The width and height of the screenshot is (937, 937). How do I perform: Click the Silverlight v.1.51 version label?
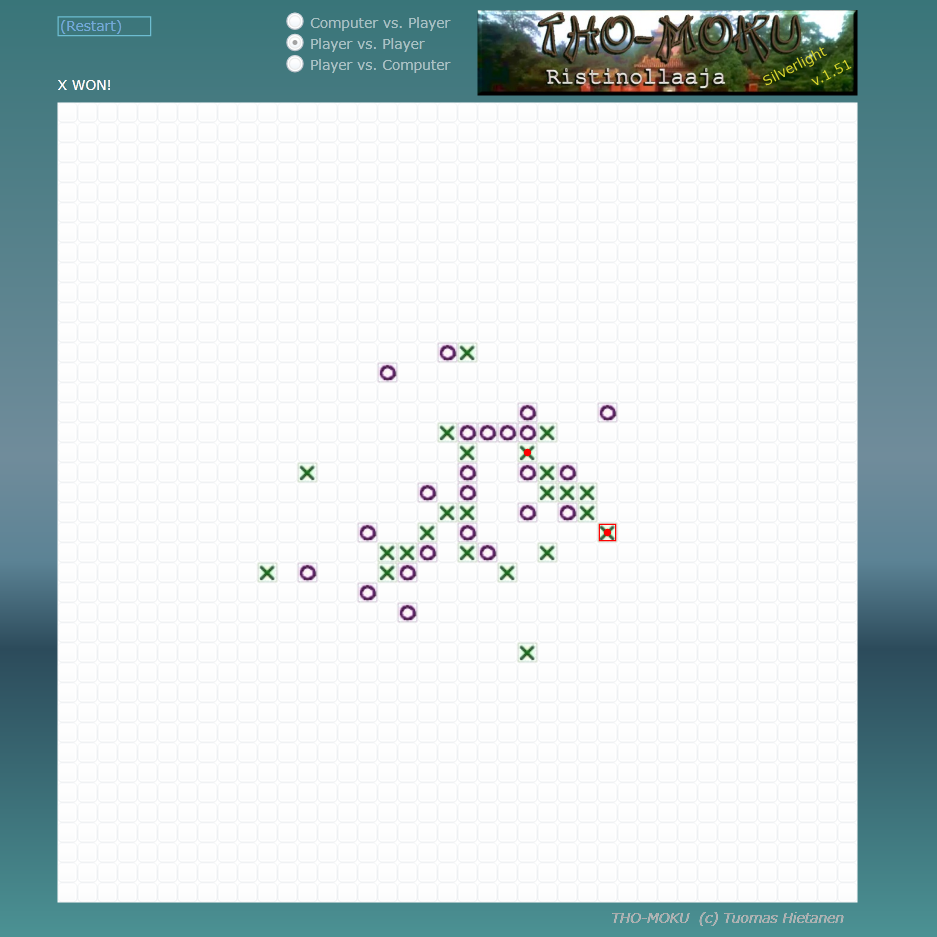pos(807,67)
